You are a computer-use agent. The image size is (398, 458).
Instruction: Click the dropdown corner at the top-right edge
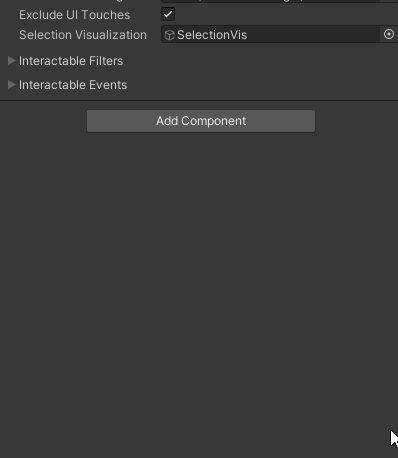(389, 1)
